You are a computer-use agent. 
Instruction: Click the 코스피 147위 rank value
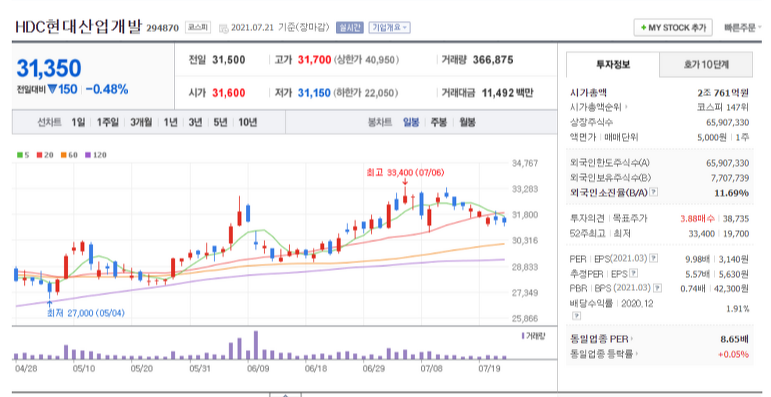pos(723,107)
